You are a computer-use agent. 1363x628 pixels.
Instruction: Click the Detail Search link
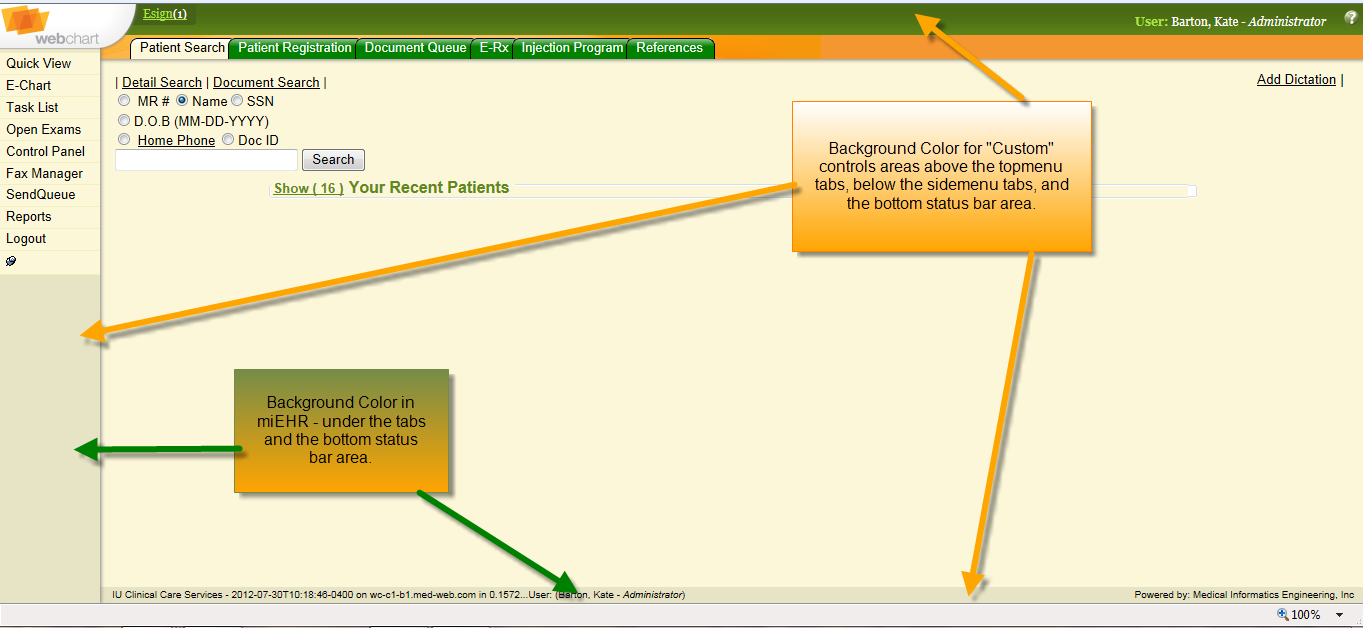[x=161, y=83]
